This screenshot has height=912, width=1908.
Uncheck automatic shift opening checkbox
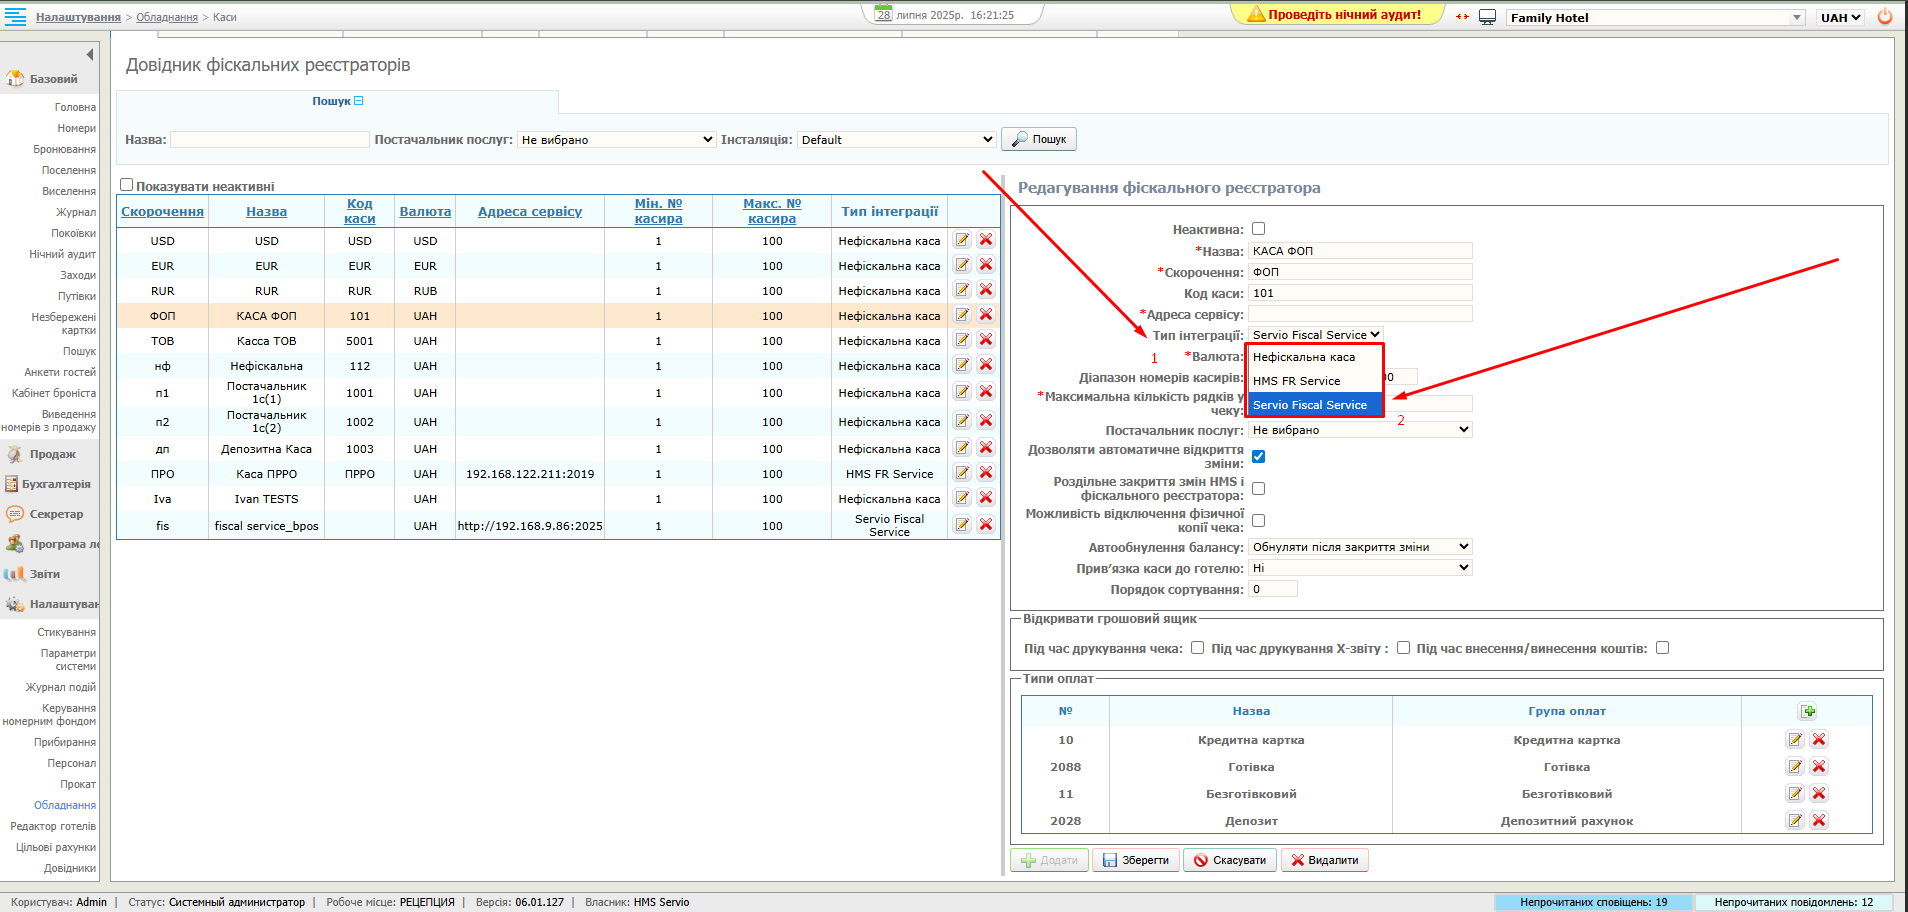1259,457
